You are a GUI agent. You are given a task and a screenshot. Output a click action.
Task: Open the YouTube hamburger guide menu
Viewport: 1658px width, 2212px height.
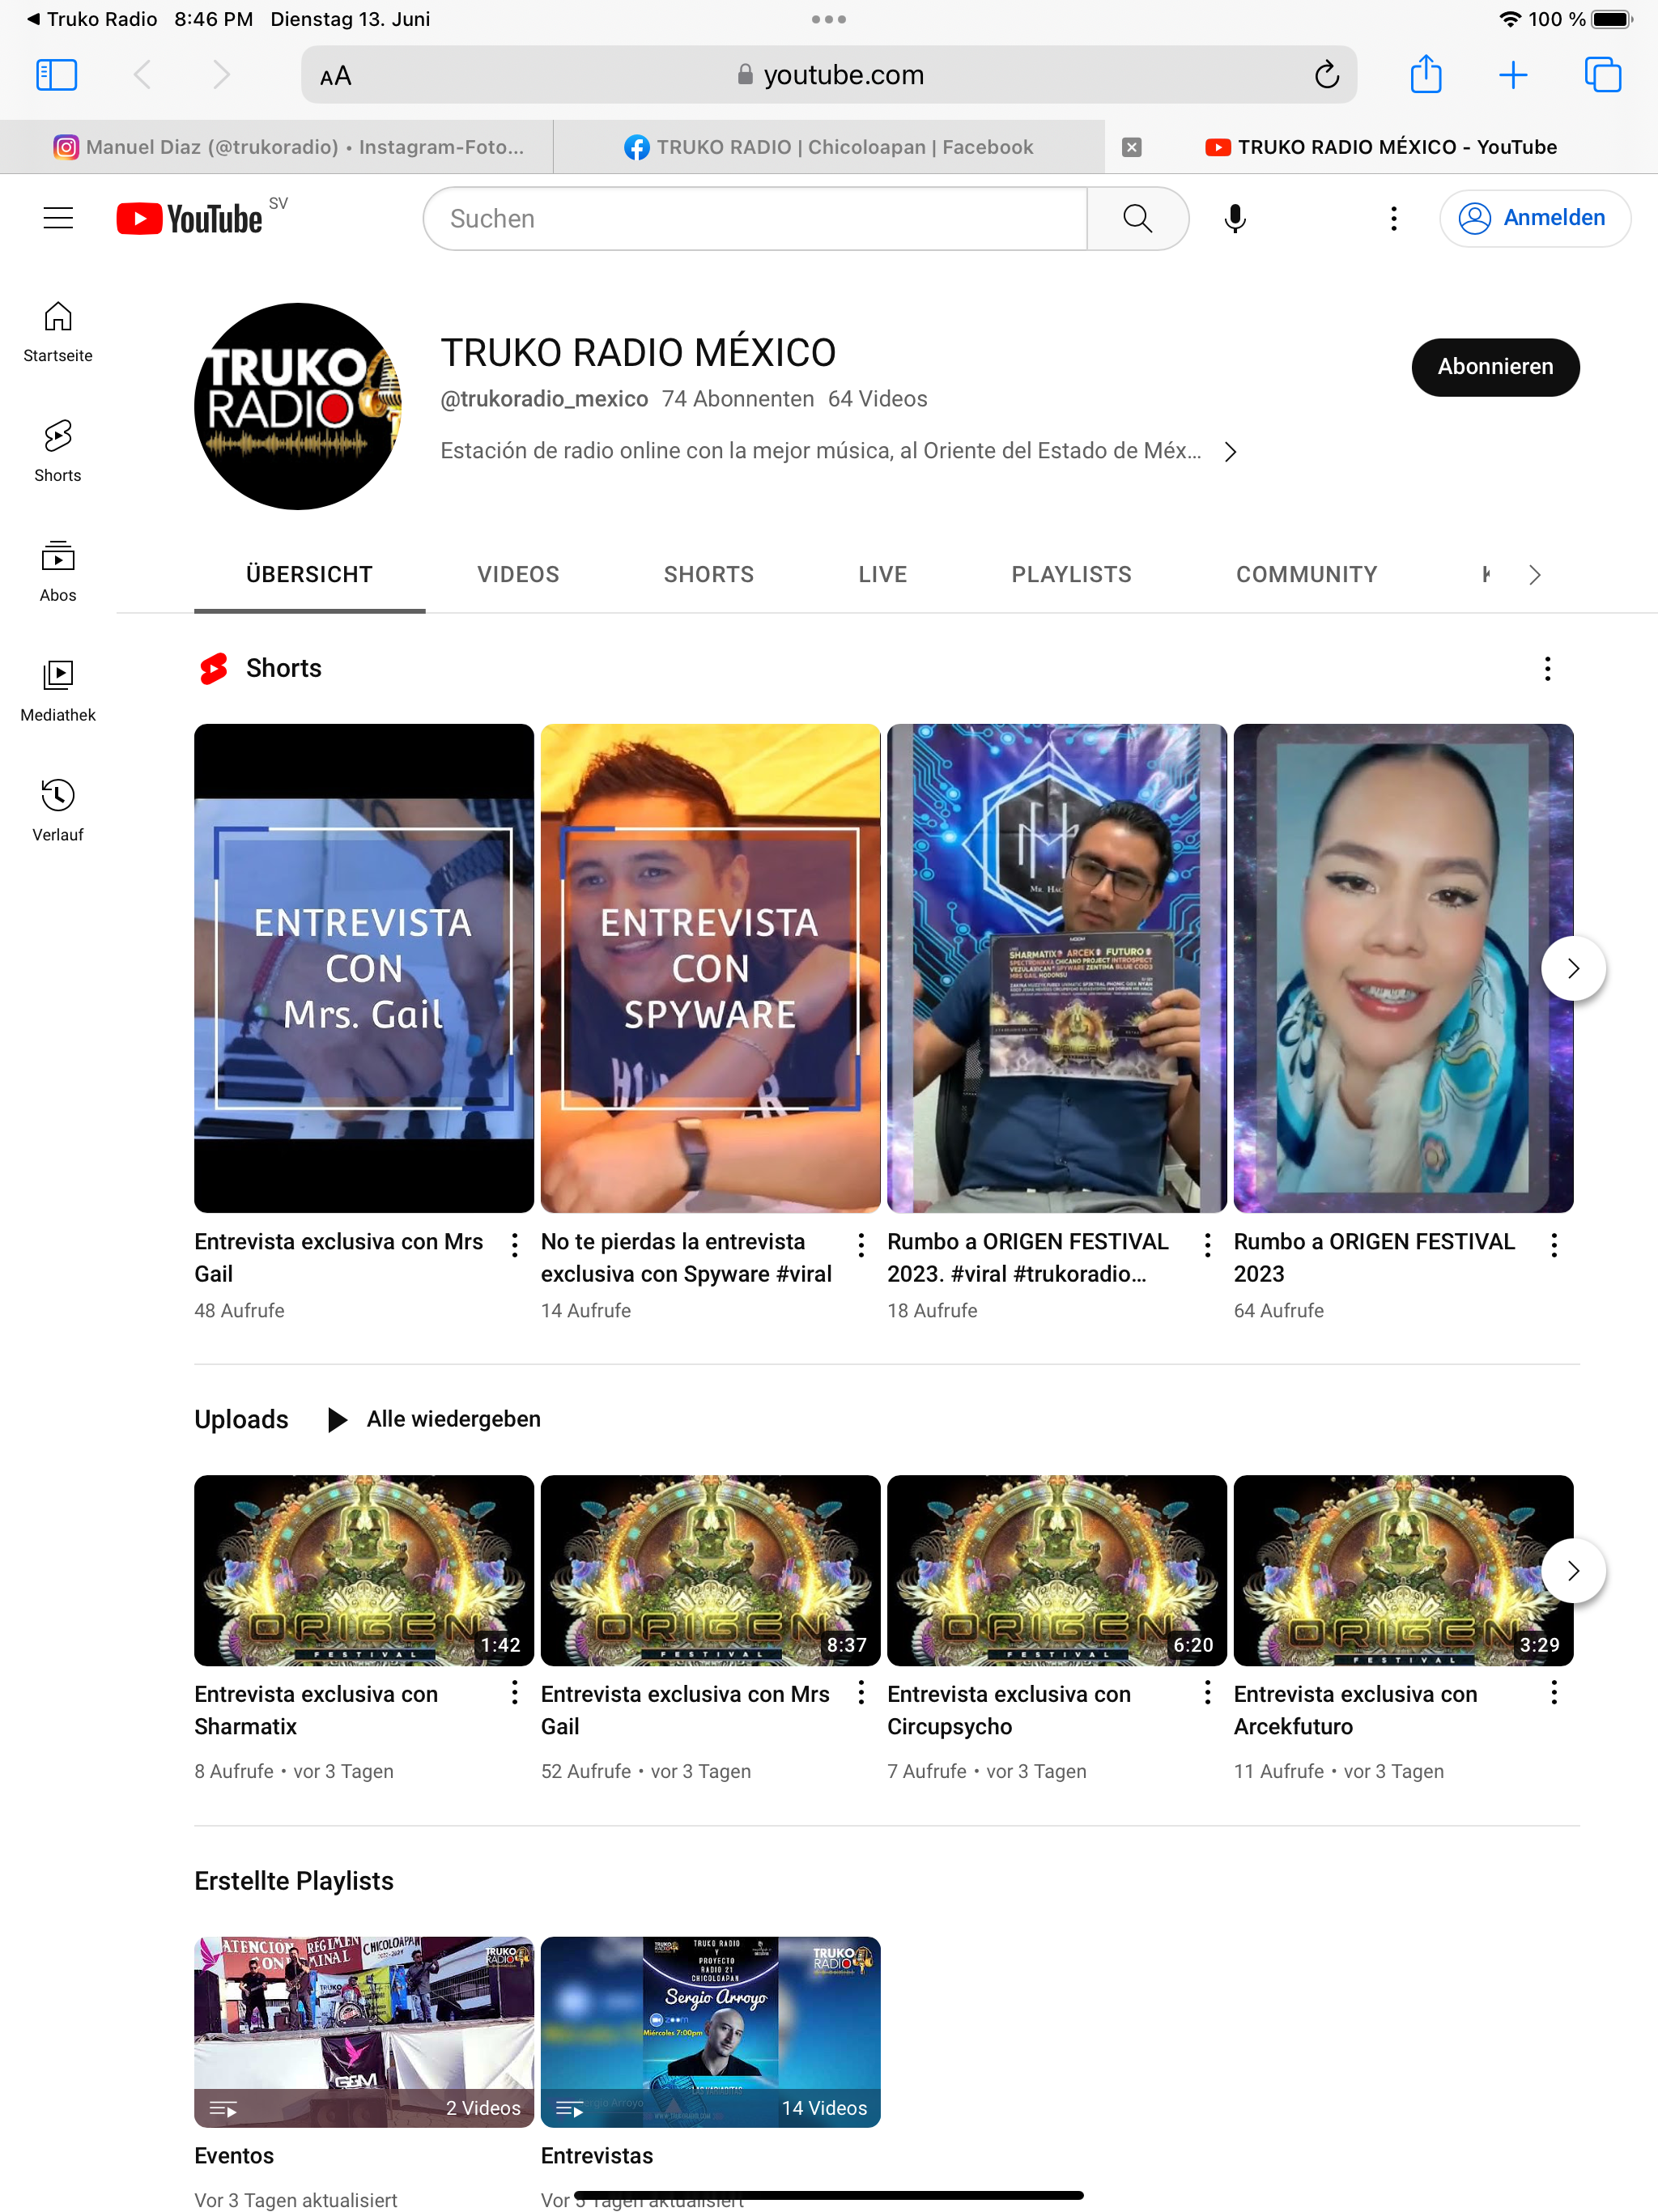[58, 218]
